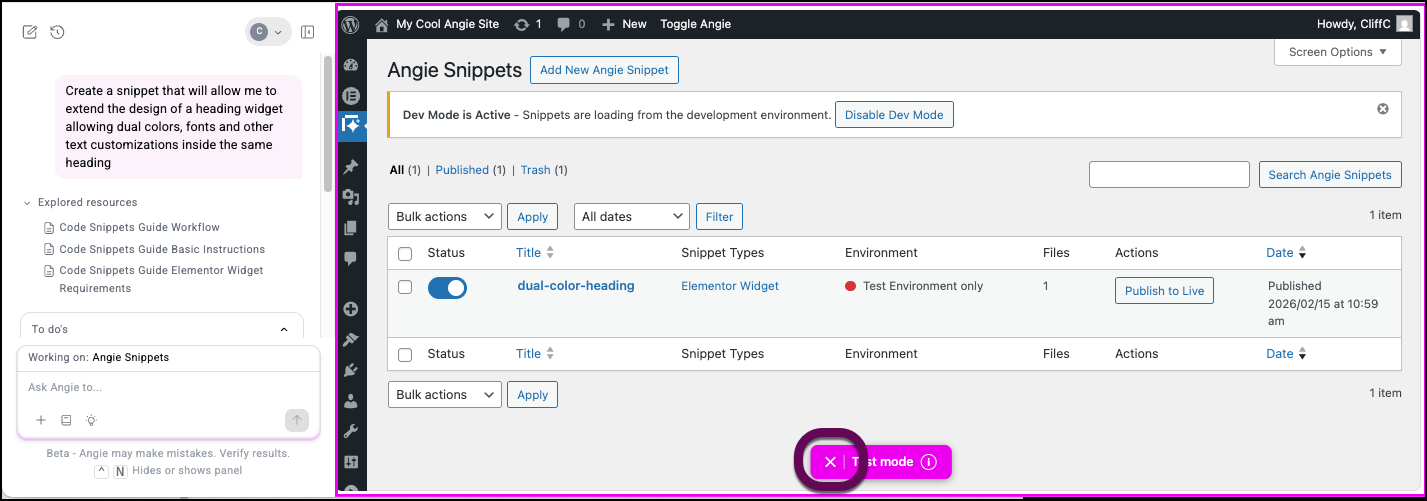This screenshot has width=1427, height=501.
Task: Check the dual-color-heading row checkbox
Action: [405, 287]
